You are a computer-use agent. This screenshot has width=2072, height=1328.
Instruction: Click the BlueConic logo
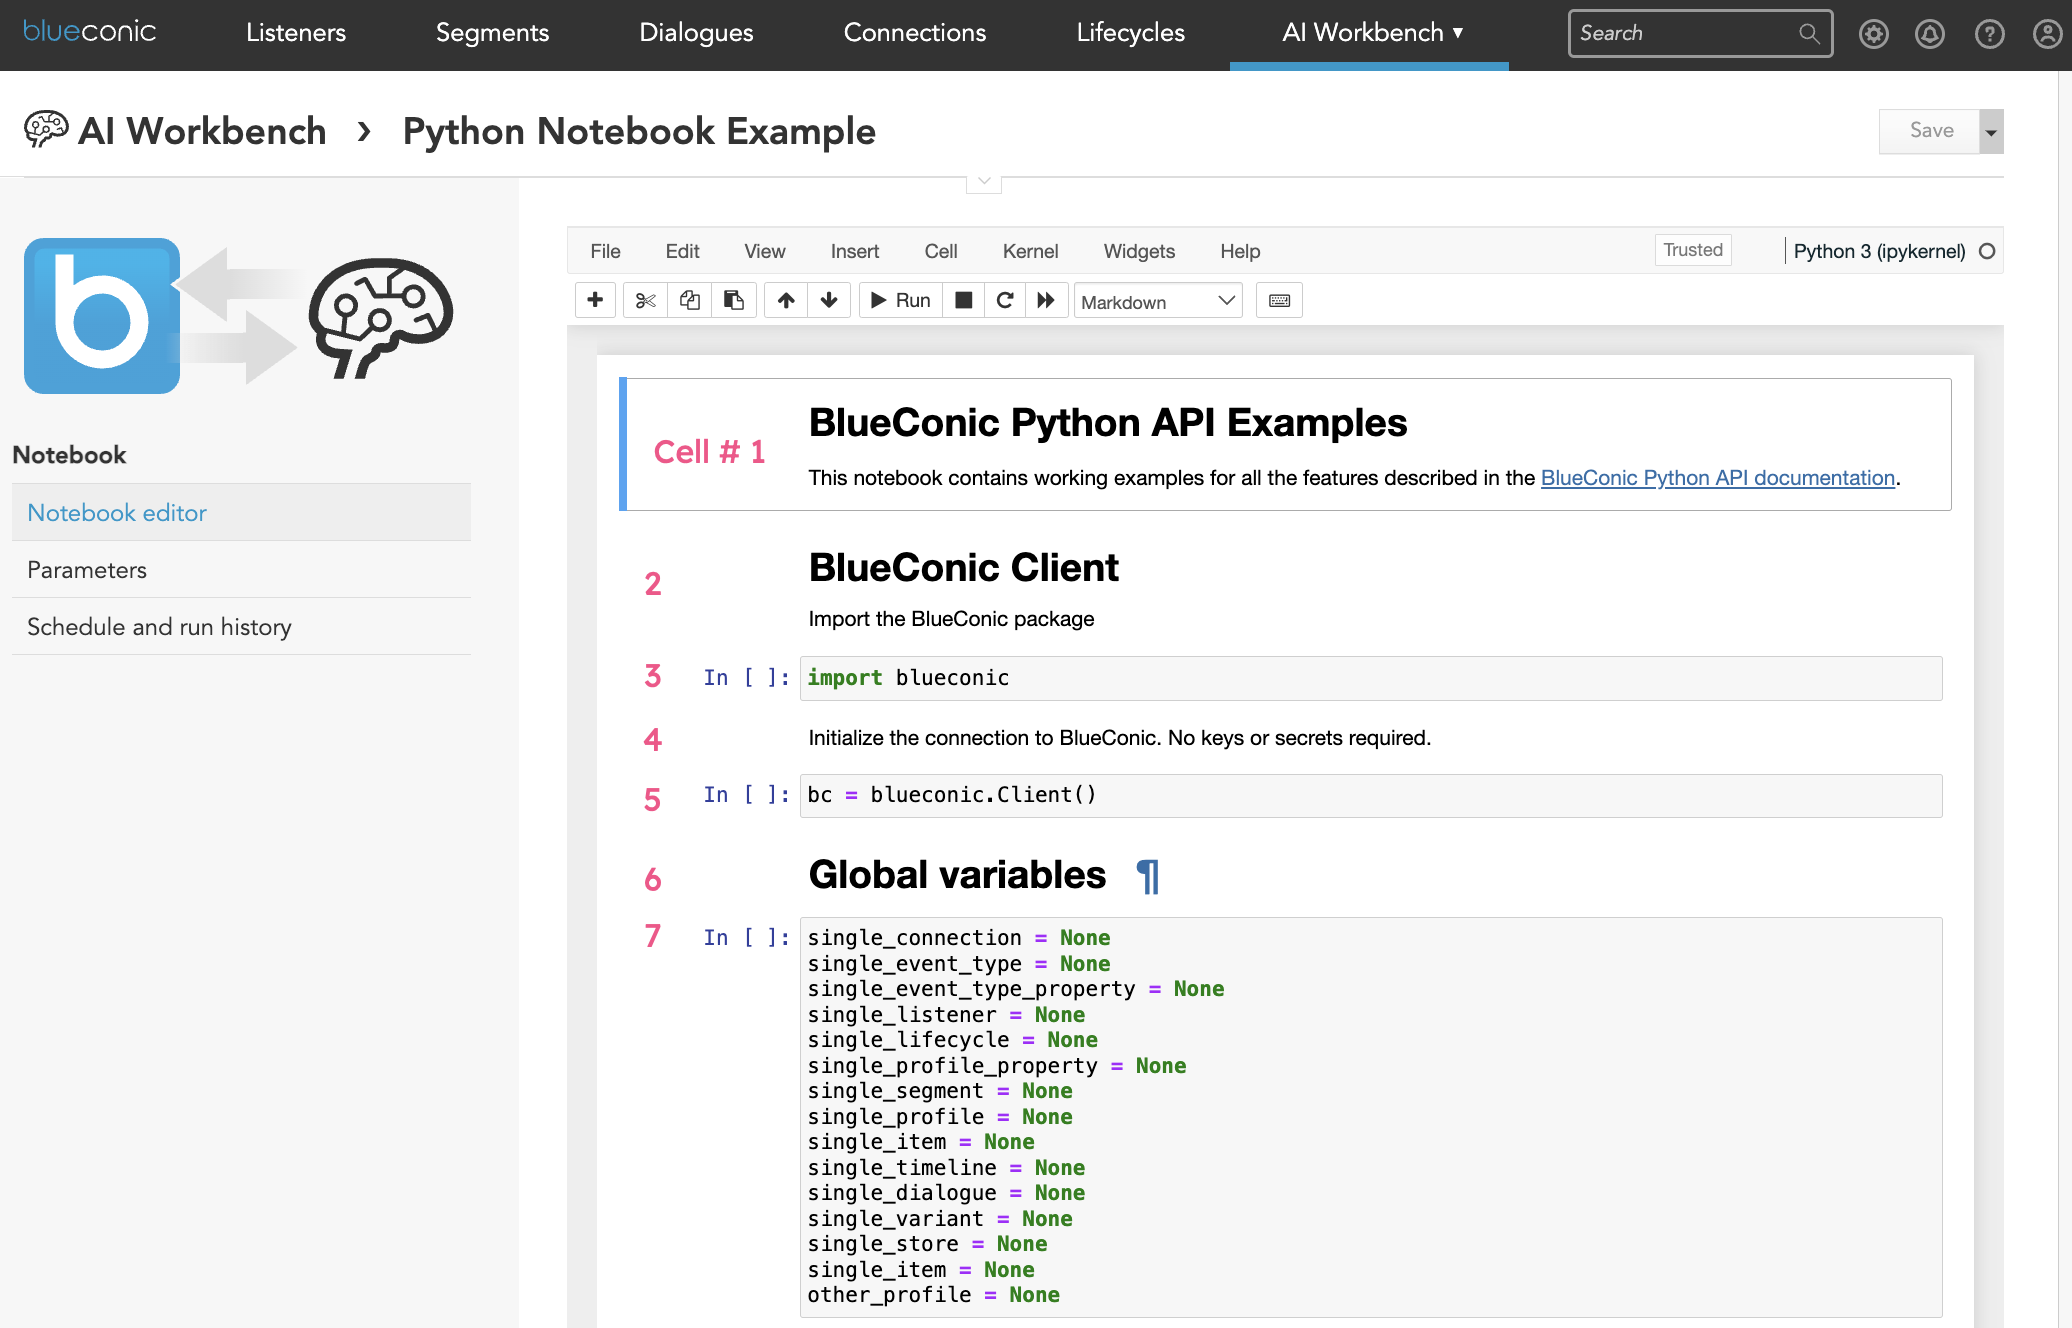[89, 31]
